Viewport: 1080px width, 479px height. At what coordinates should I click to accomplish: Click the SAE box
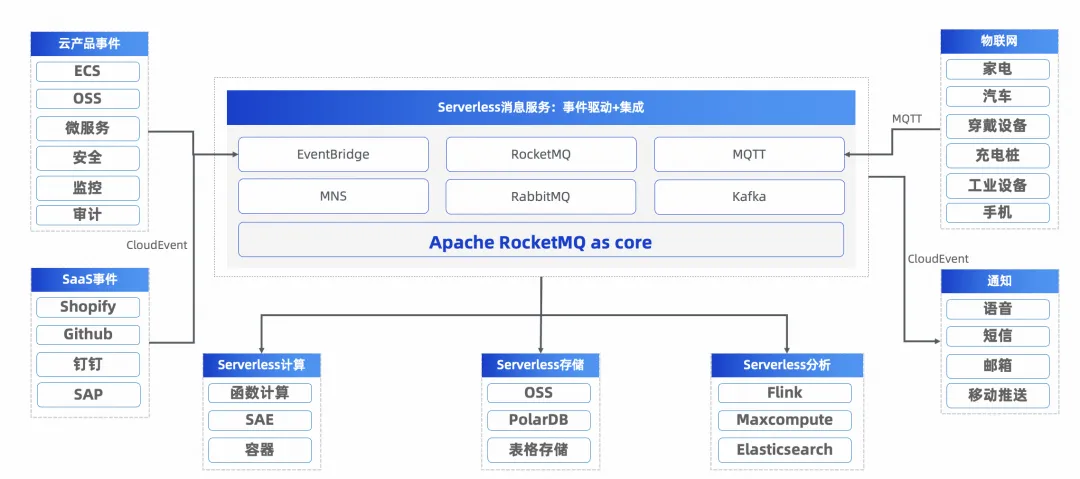pos(260,420)
